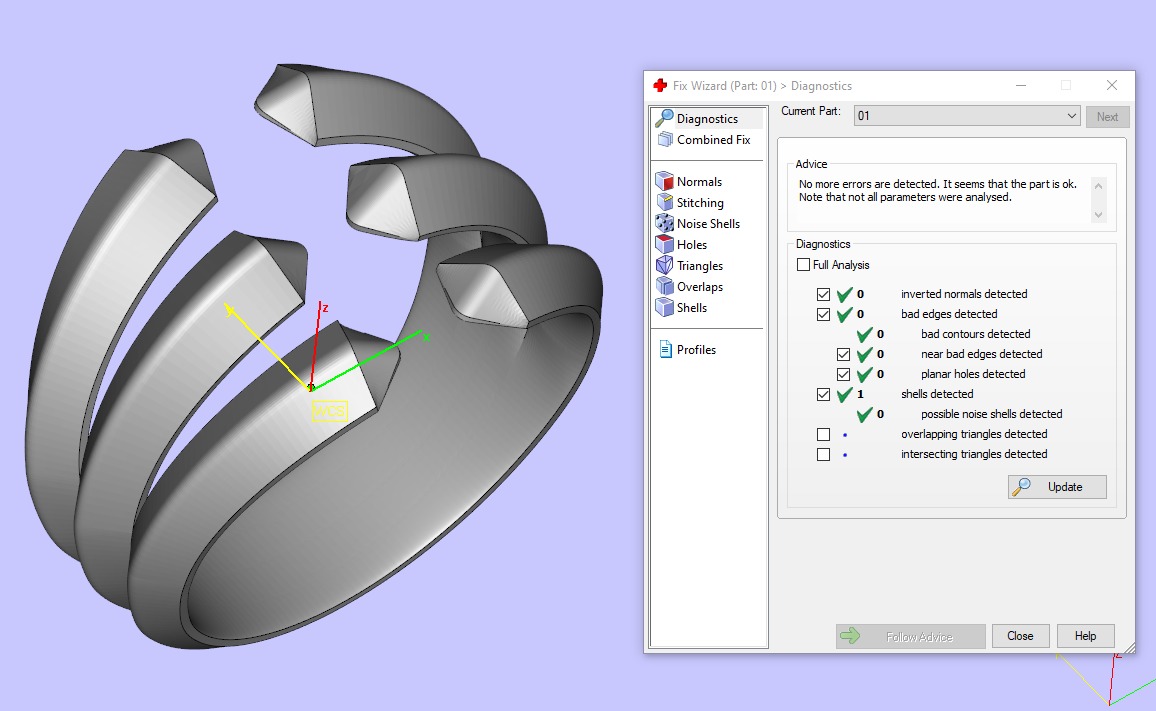Click the Follow Advice button
This screenshot has height=711, width=1156.
point(910,637)
